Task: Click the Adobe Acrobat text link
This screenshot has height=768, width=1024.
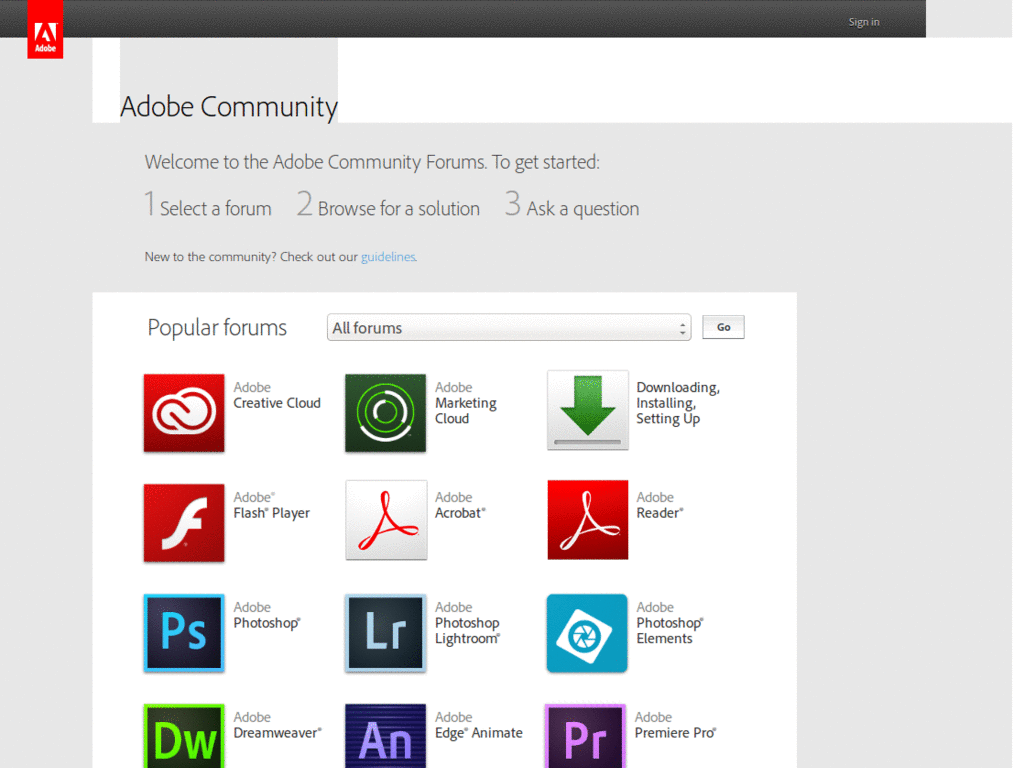Action: click(x=460, y=505)
